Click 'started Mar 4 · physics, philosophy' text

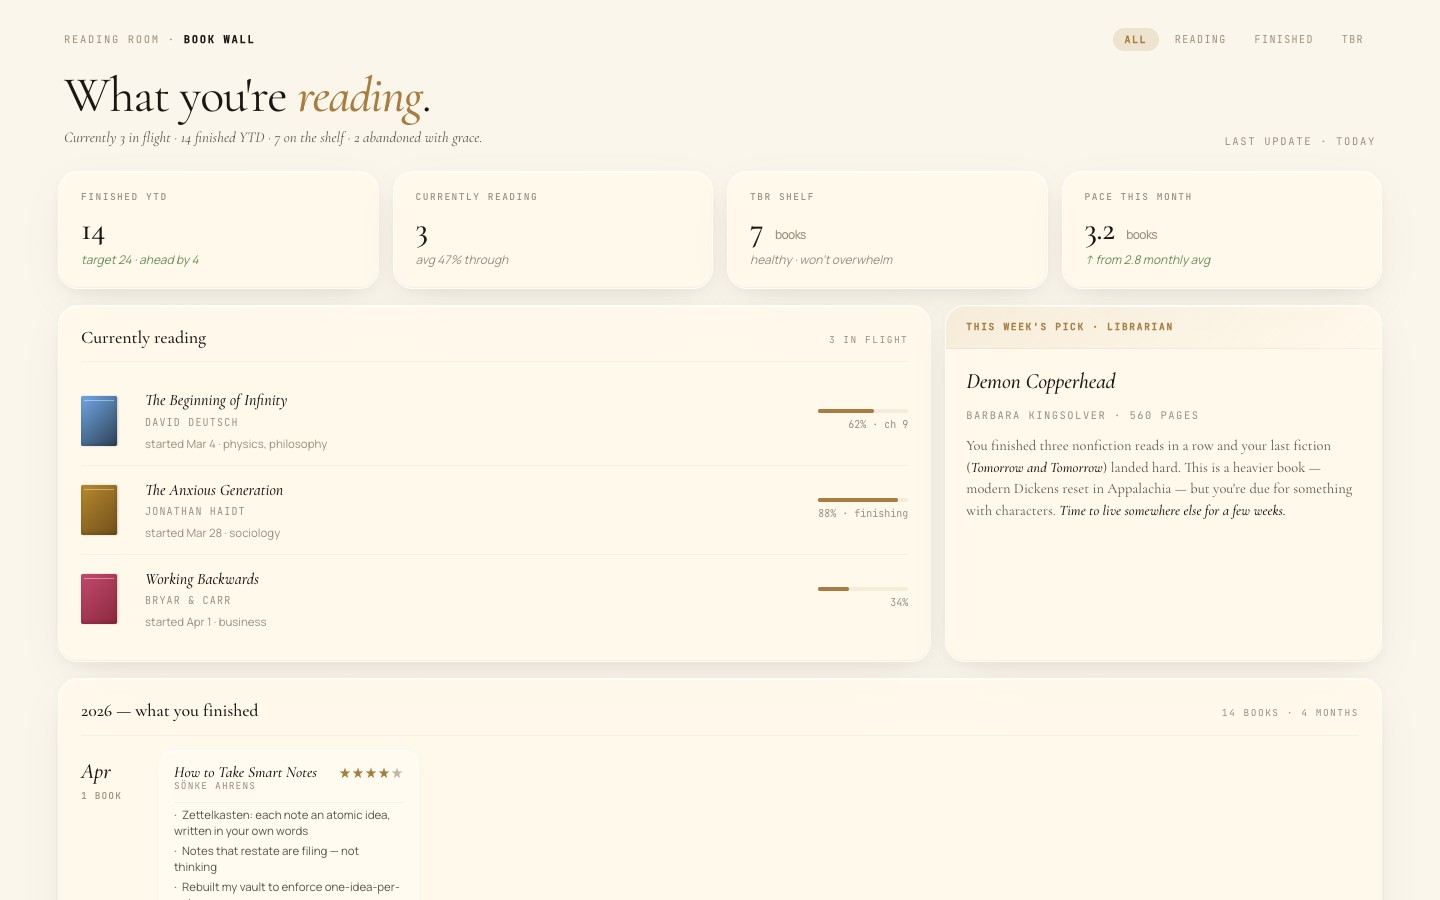[236, 444]
